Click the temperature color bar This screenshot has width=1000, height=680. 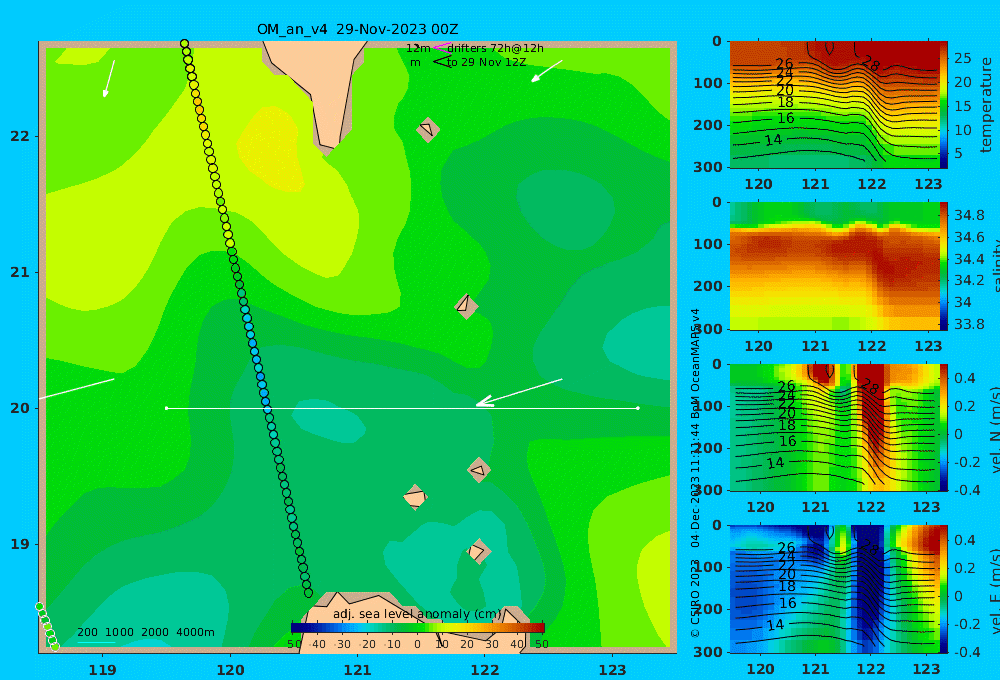click(x=944, y=105)
